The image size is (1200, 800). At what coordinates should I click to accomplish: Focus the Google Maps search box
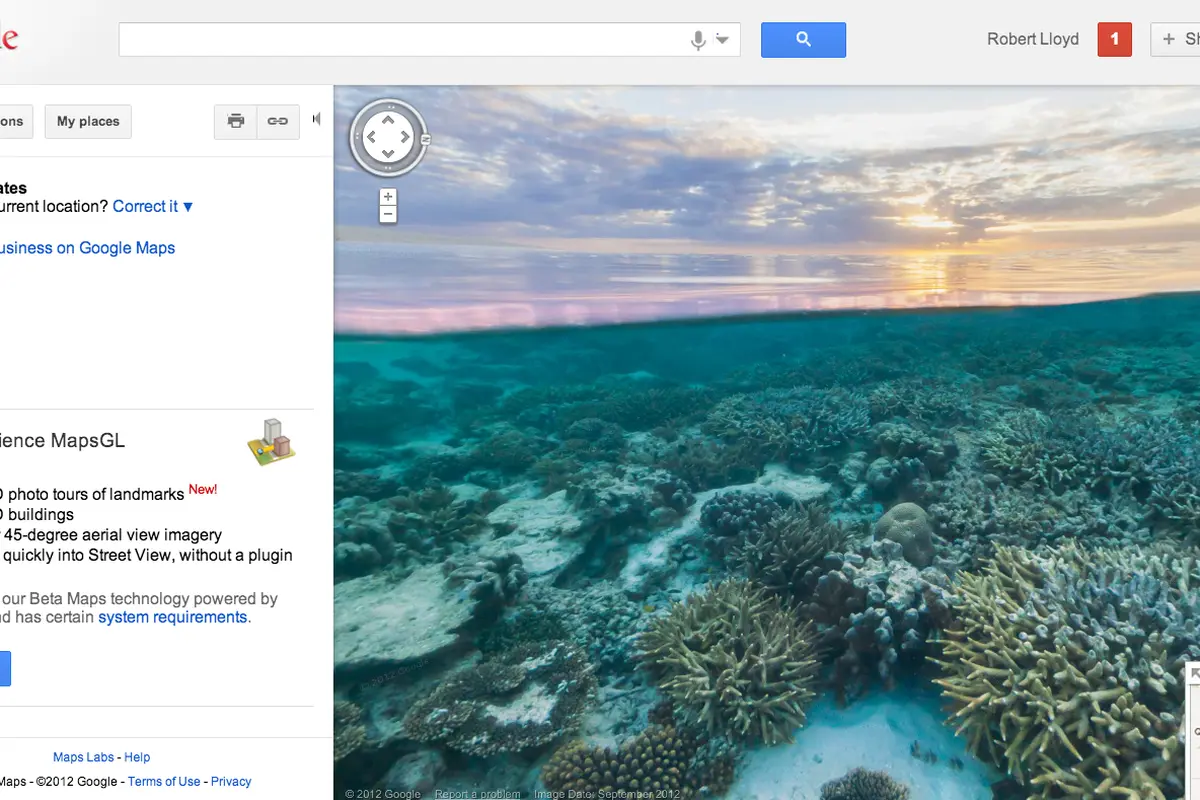(x=430, y=40)
